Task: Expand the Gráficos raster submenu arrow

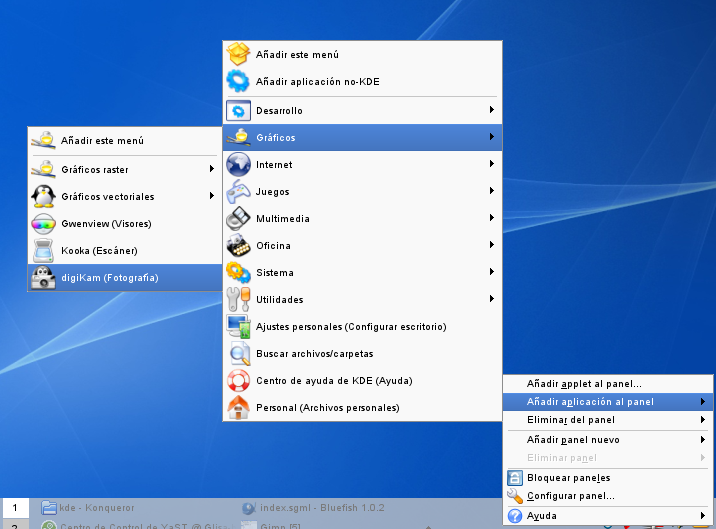Action: [212, 170]
